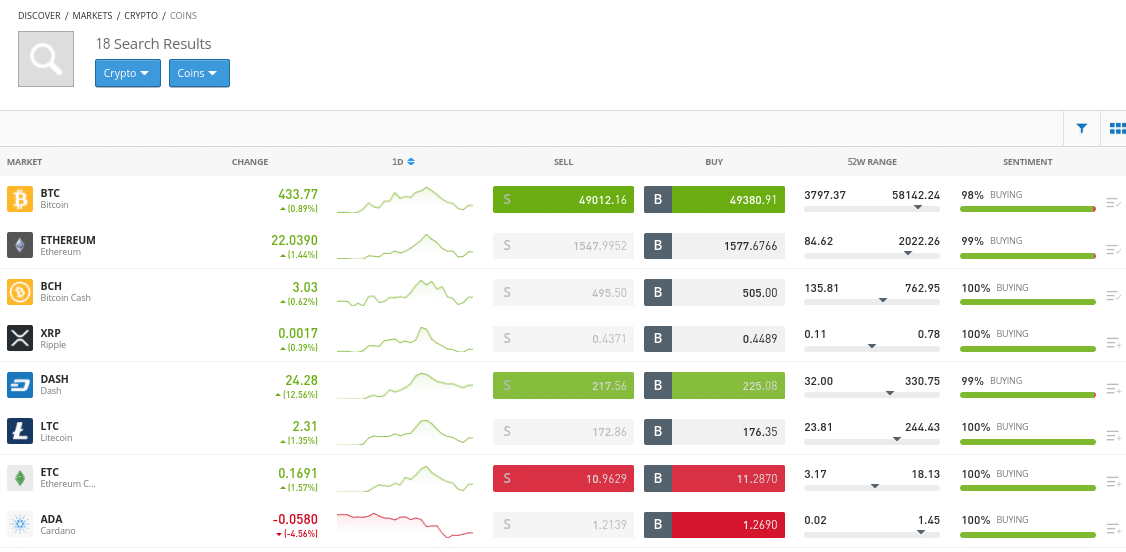Sell ADA at 1.2139
This screenshot has width=1126, height=552.
tap(564, 525)
